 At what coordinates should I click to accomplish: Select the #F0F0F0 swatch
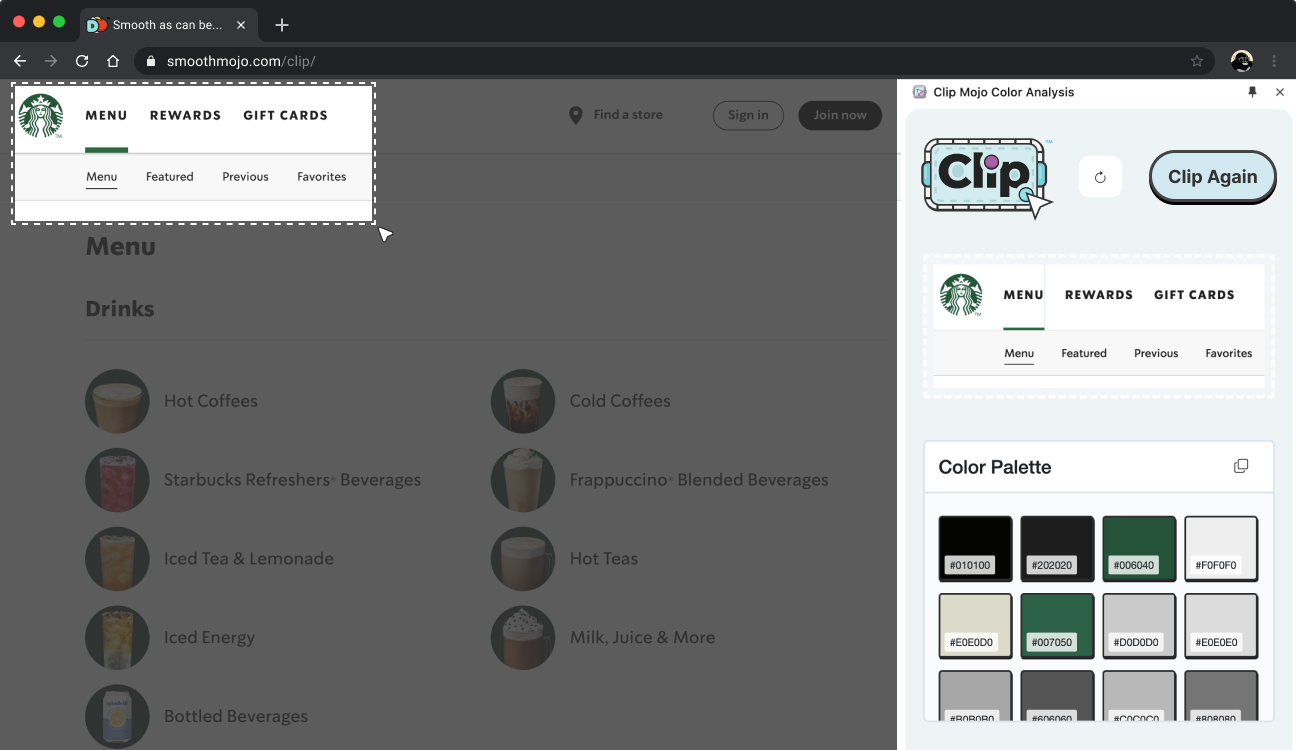pyautogui.click(x=1221, y=548)
